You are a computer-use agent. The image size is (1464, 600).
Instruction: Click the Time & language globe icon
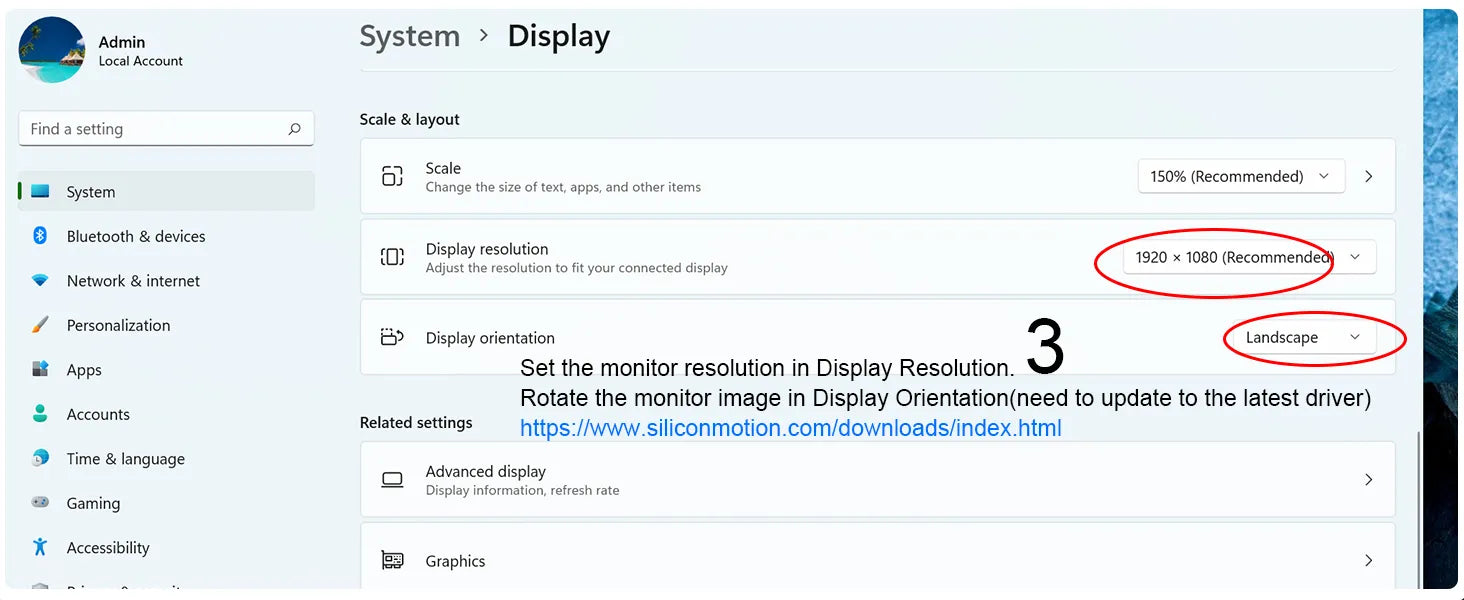(40, 459)
